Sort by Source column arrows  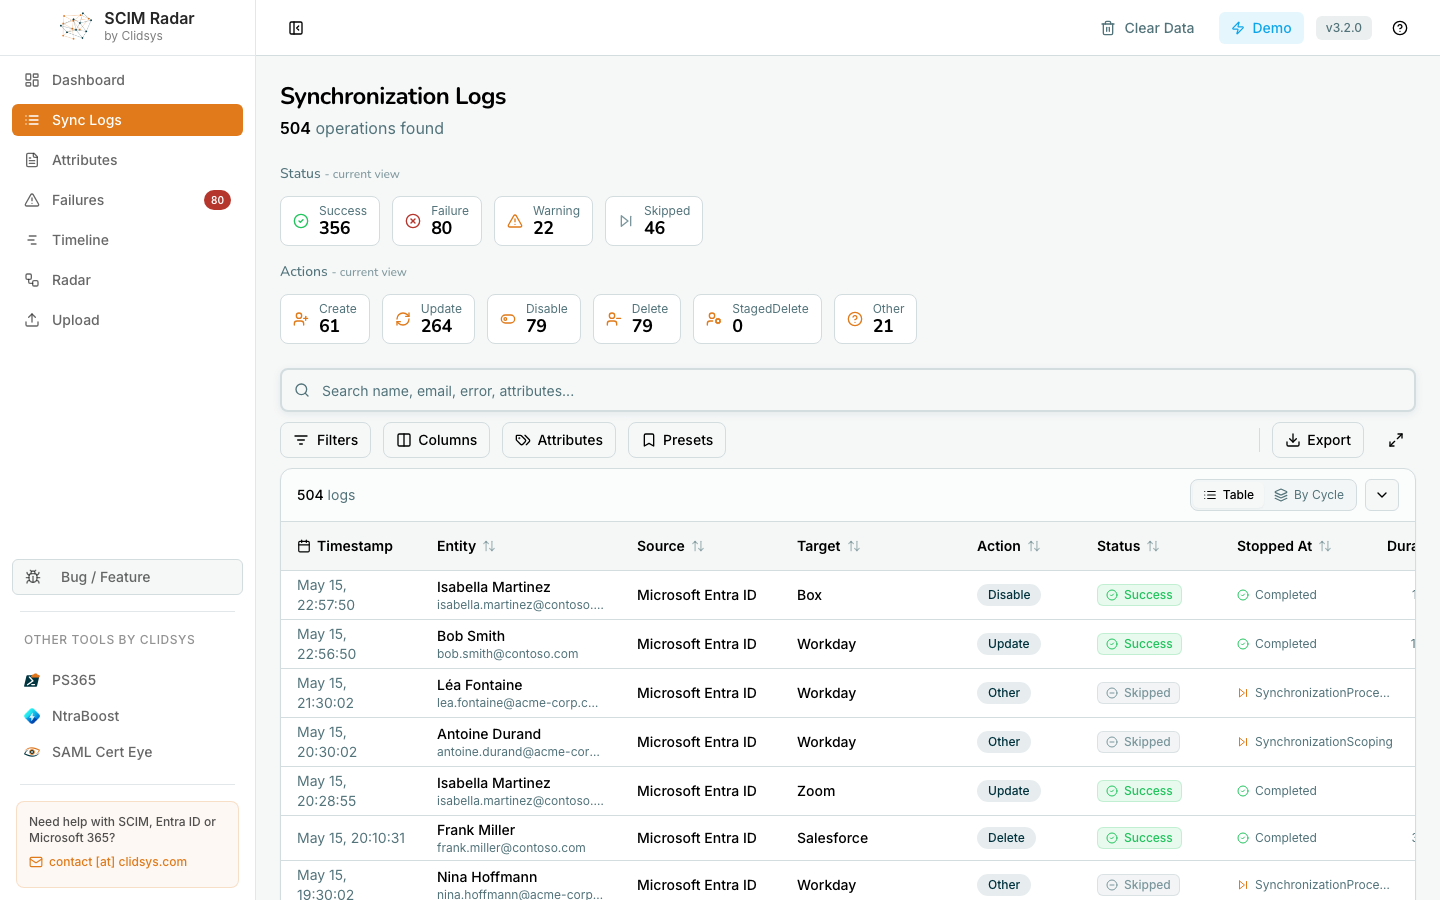pos(698,546)
